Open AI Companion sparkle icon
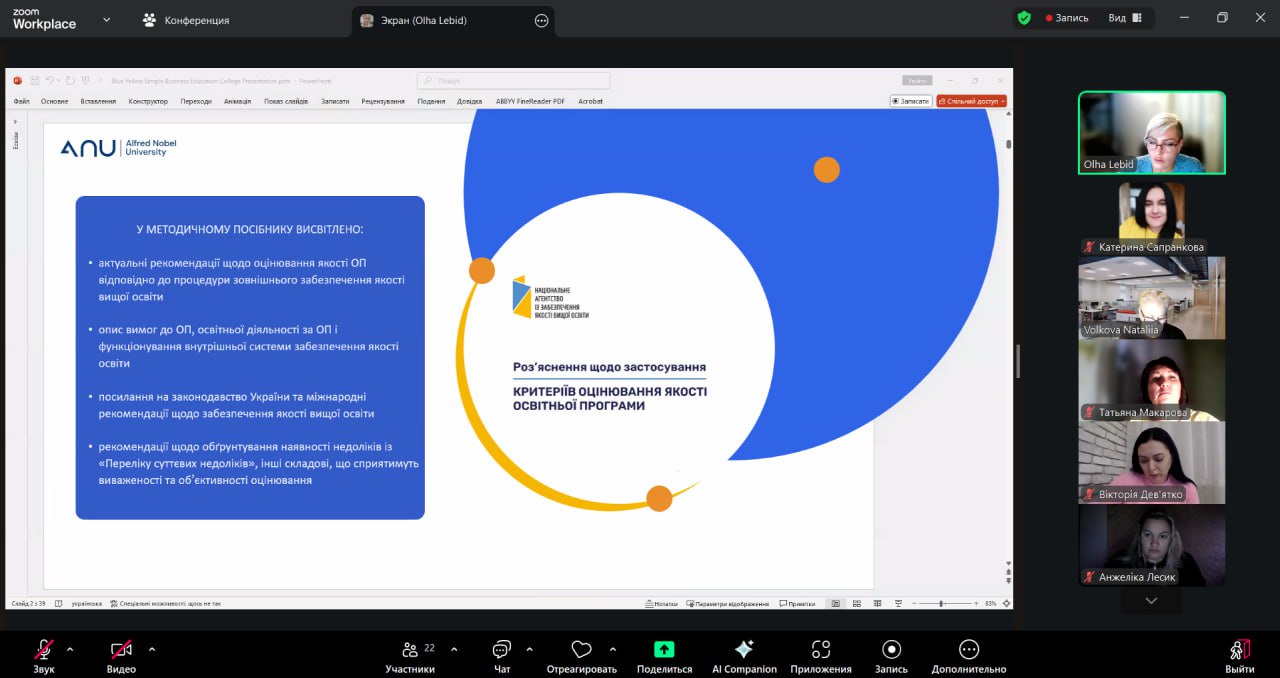This screenshot has width=1280, height=678. [744, 650]
